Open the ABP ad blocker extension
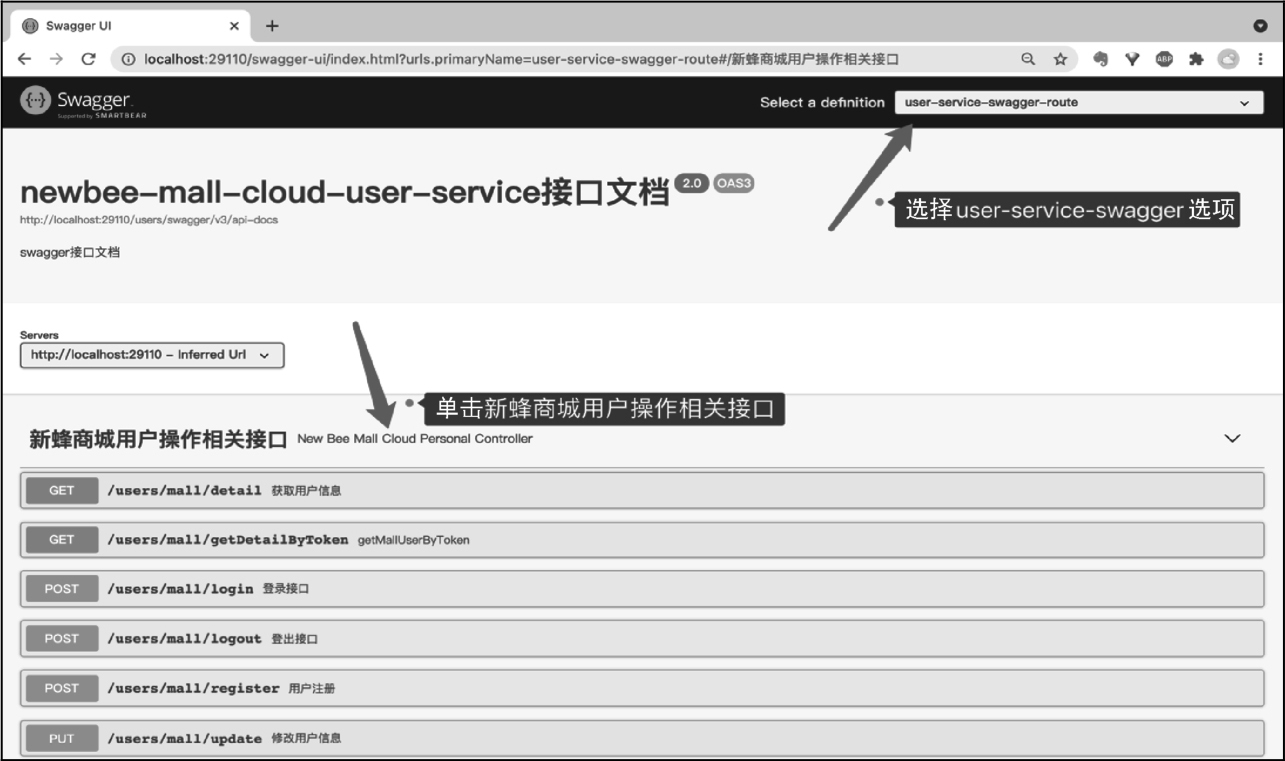Viewport: 1285px width, 761px height. point(1164,59)
